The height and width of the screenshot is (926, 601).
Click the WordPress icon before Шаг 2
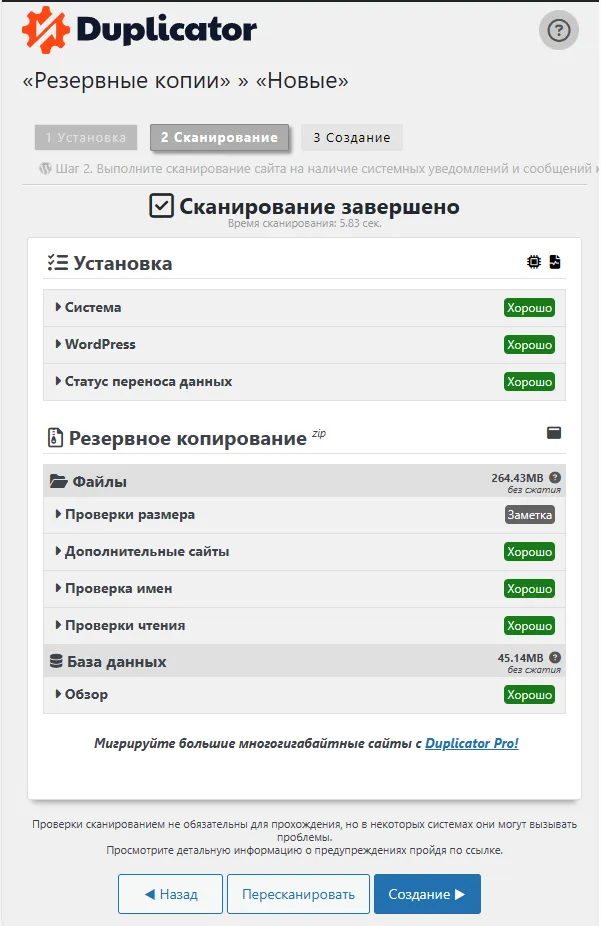[x=45, y=168]
